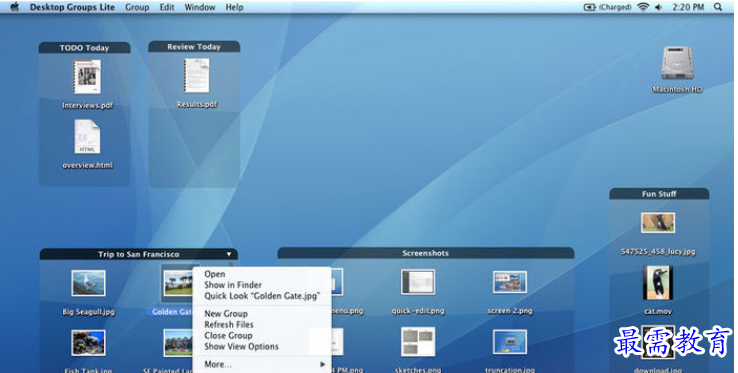This screenshot has height=373, width=738.
Task: Select New Group in the context menu
Action: [263, 314]
